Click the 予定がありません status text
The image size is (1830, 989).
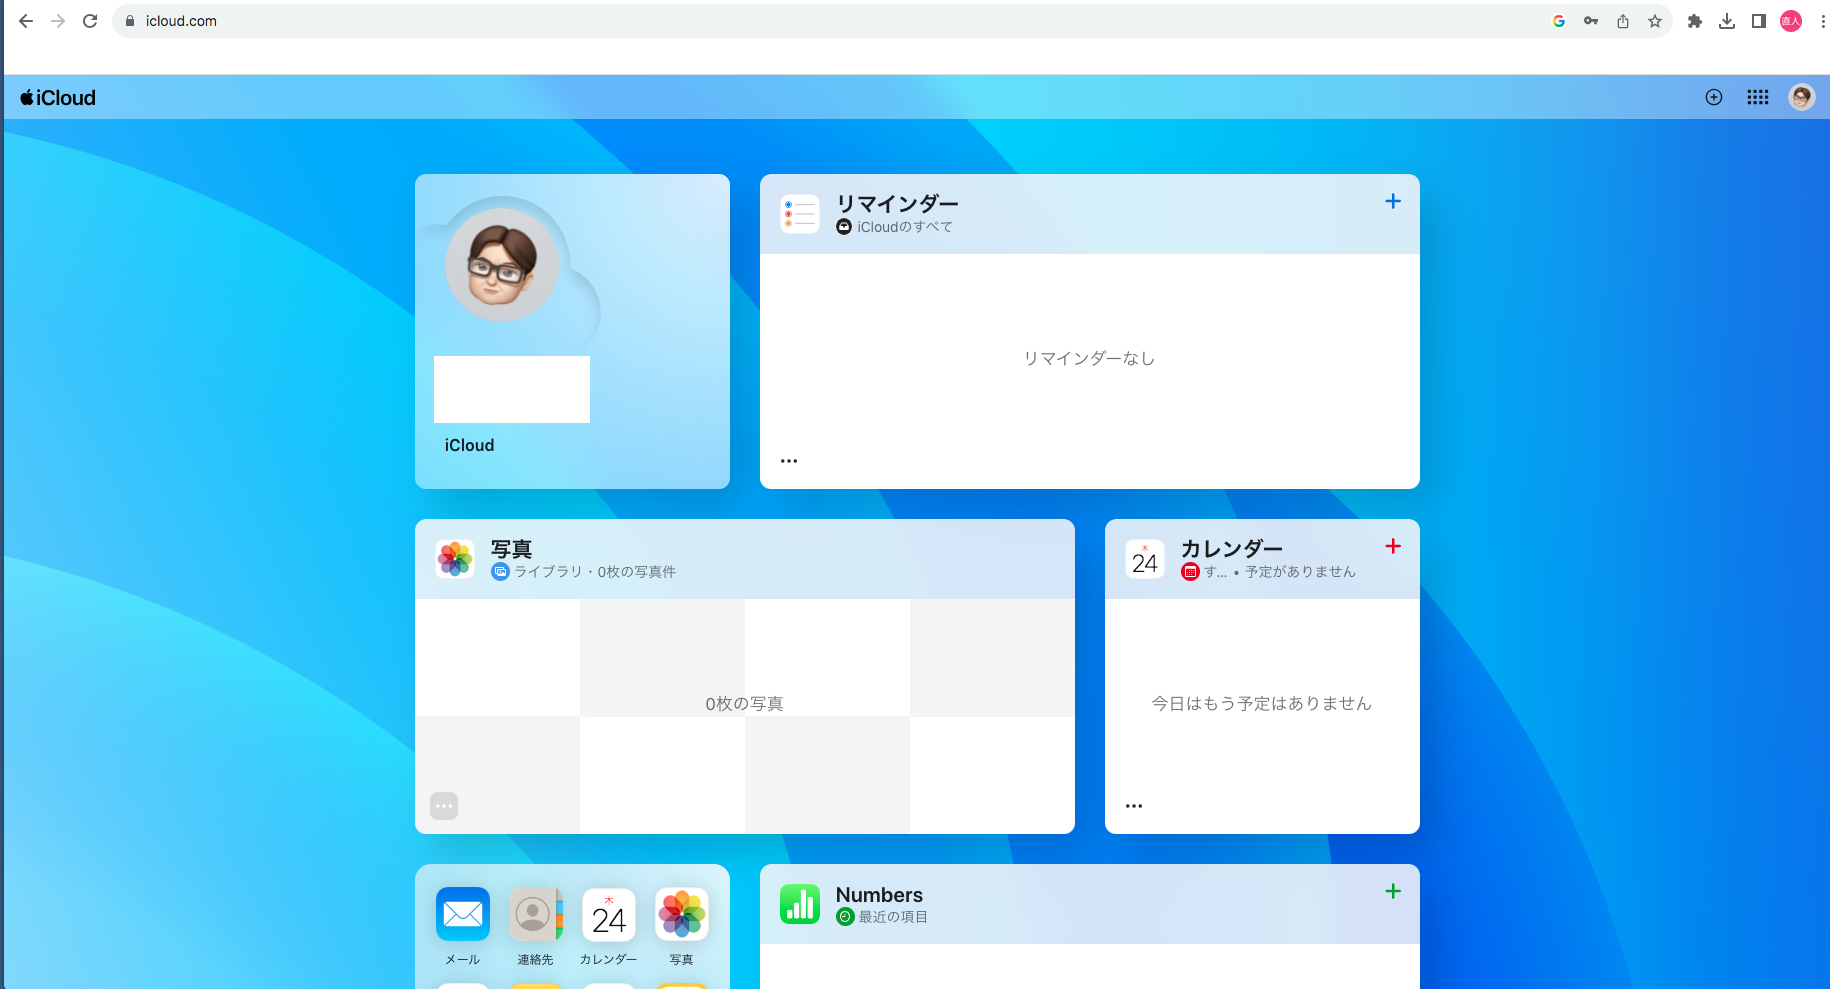[x=1300, y=572]
